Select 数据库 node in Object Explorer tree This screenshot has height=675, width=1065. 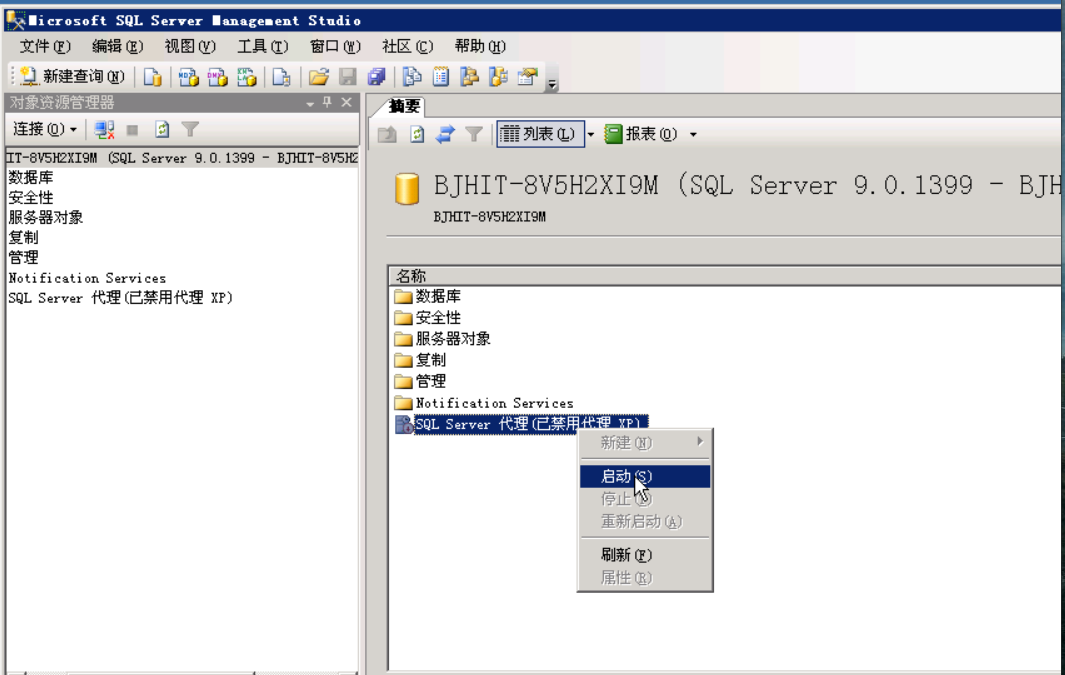[x=31, y=178]
